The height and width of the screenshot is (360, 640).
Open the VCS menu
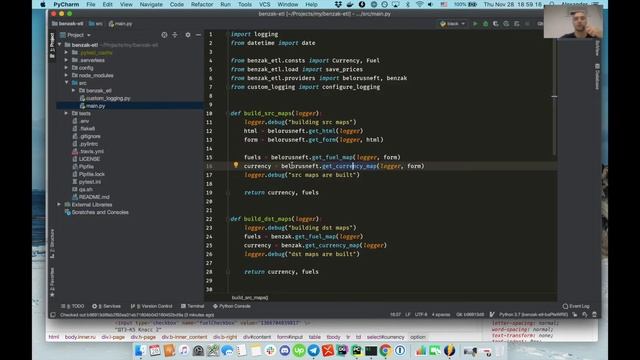264,4
